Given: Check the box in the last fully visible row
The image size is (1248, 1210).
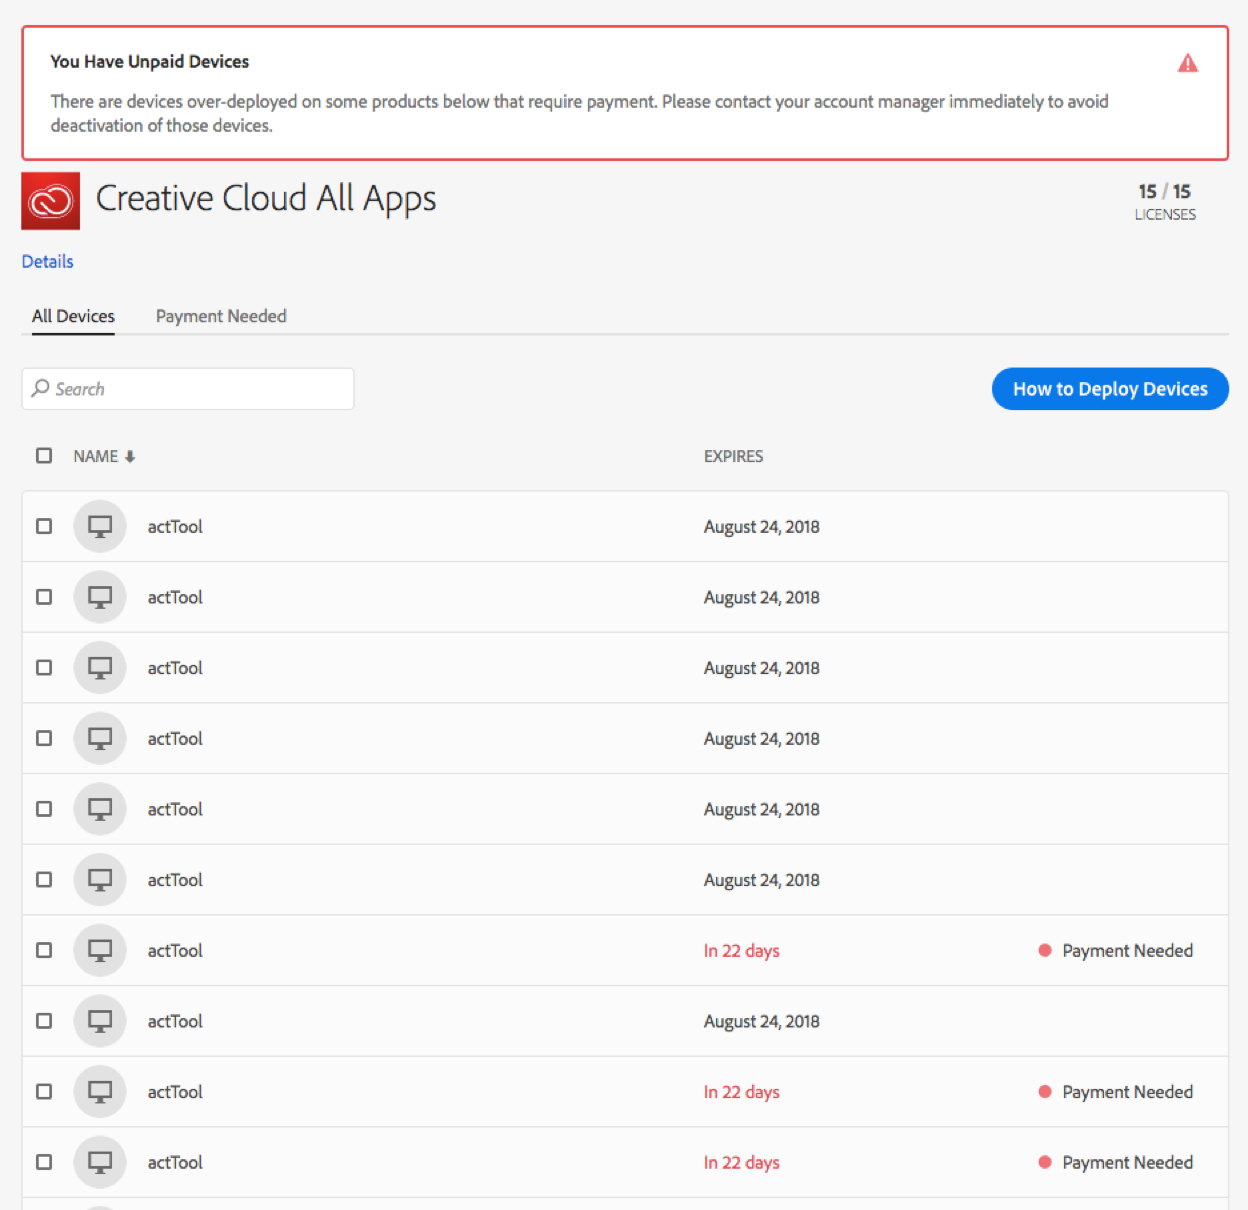Looking at the screenshot, I should [44, 1162].
